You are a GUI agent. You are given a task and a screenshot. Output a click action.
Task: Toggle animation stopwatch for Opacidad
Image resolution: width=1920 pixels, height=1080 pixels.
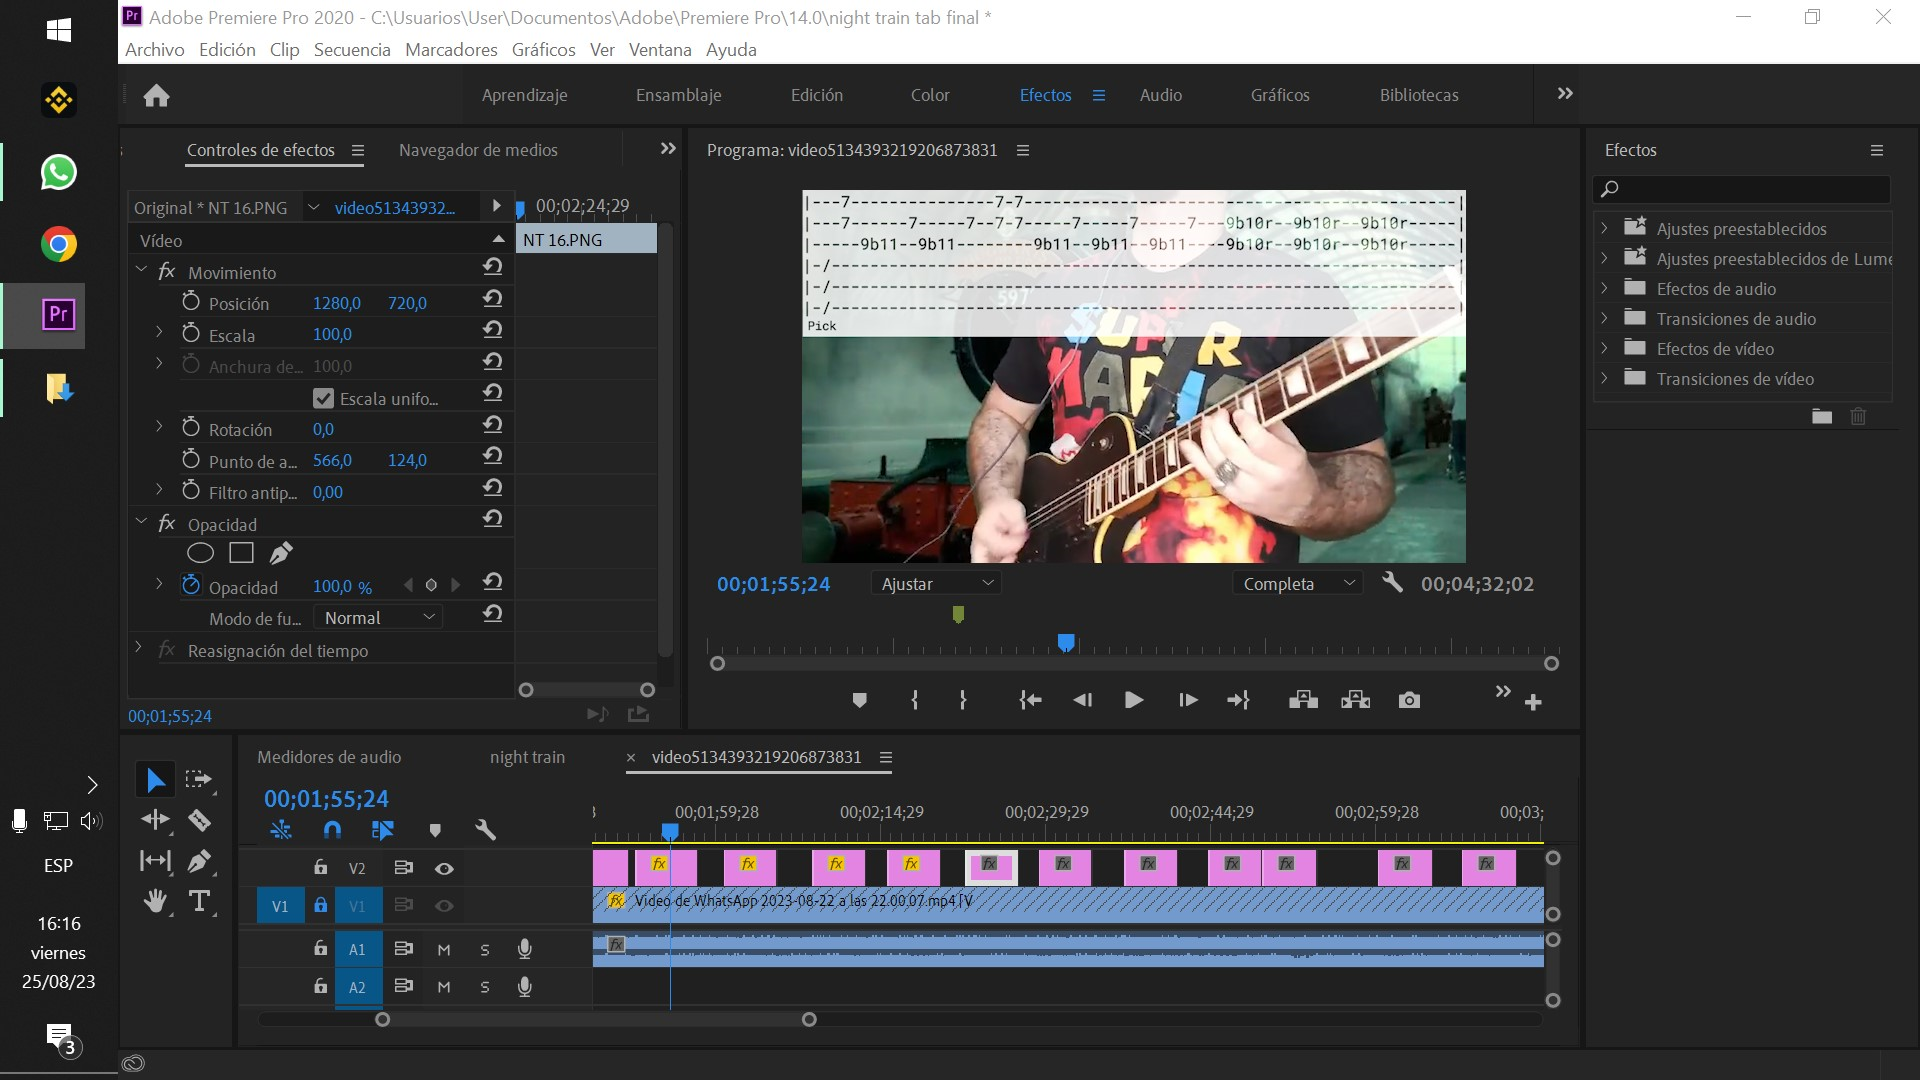[x=191, y=585]
